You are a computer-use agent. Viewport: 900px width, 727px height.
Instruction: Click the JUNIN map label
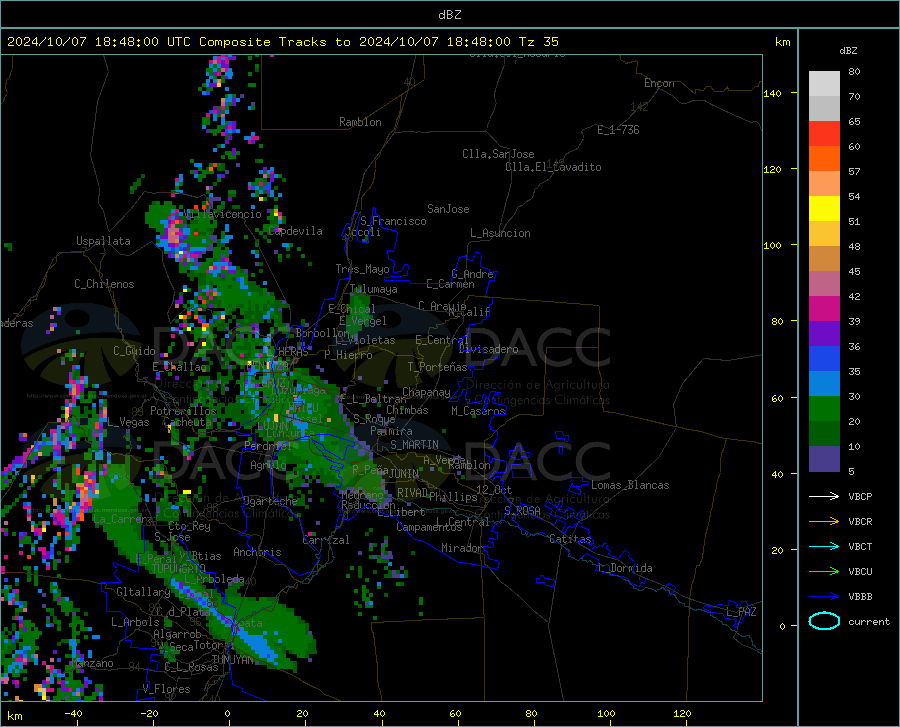tap(404, 474)
